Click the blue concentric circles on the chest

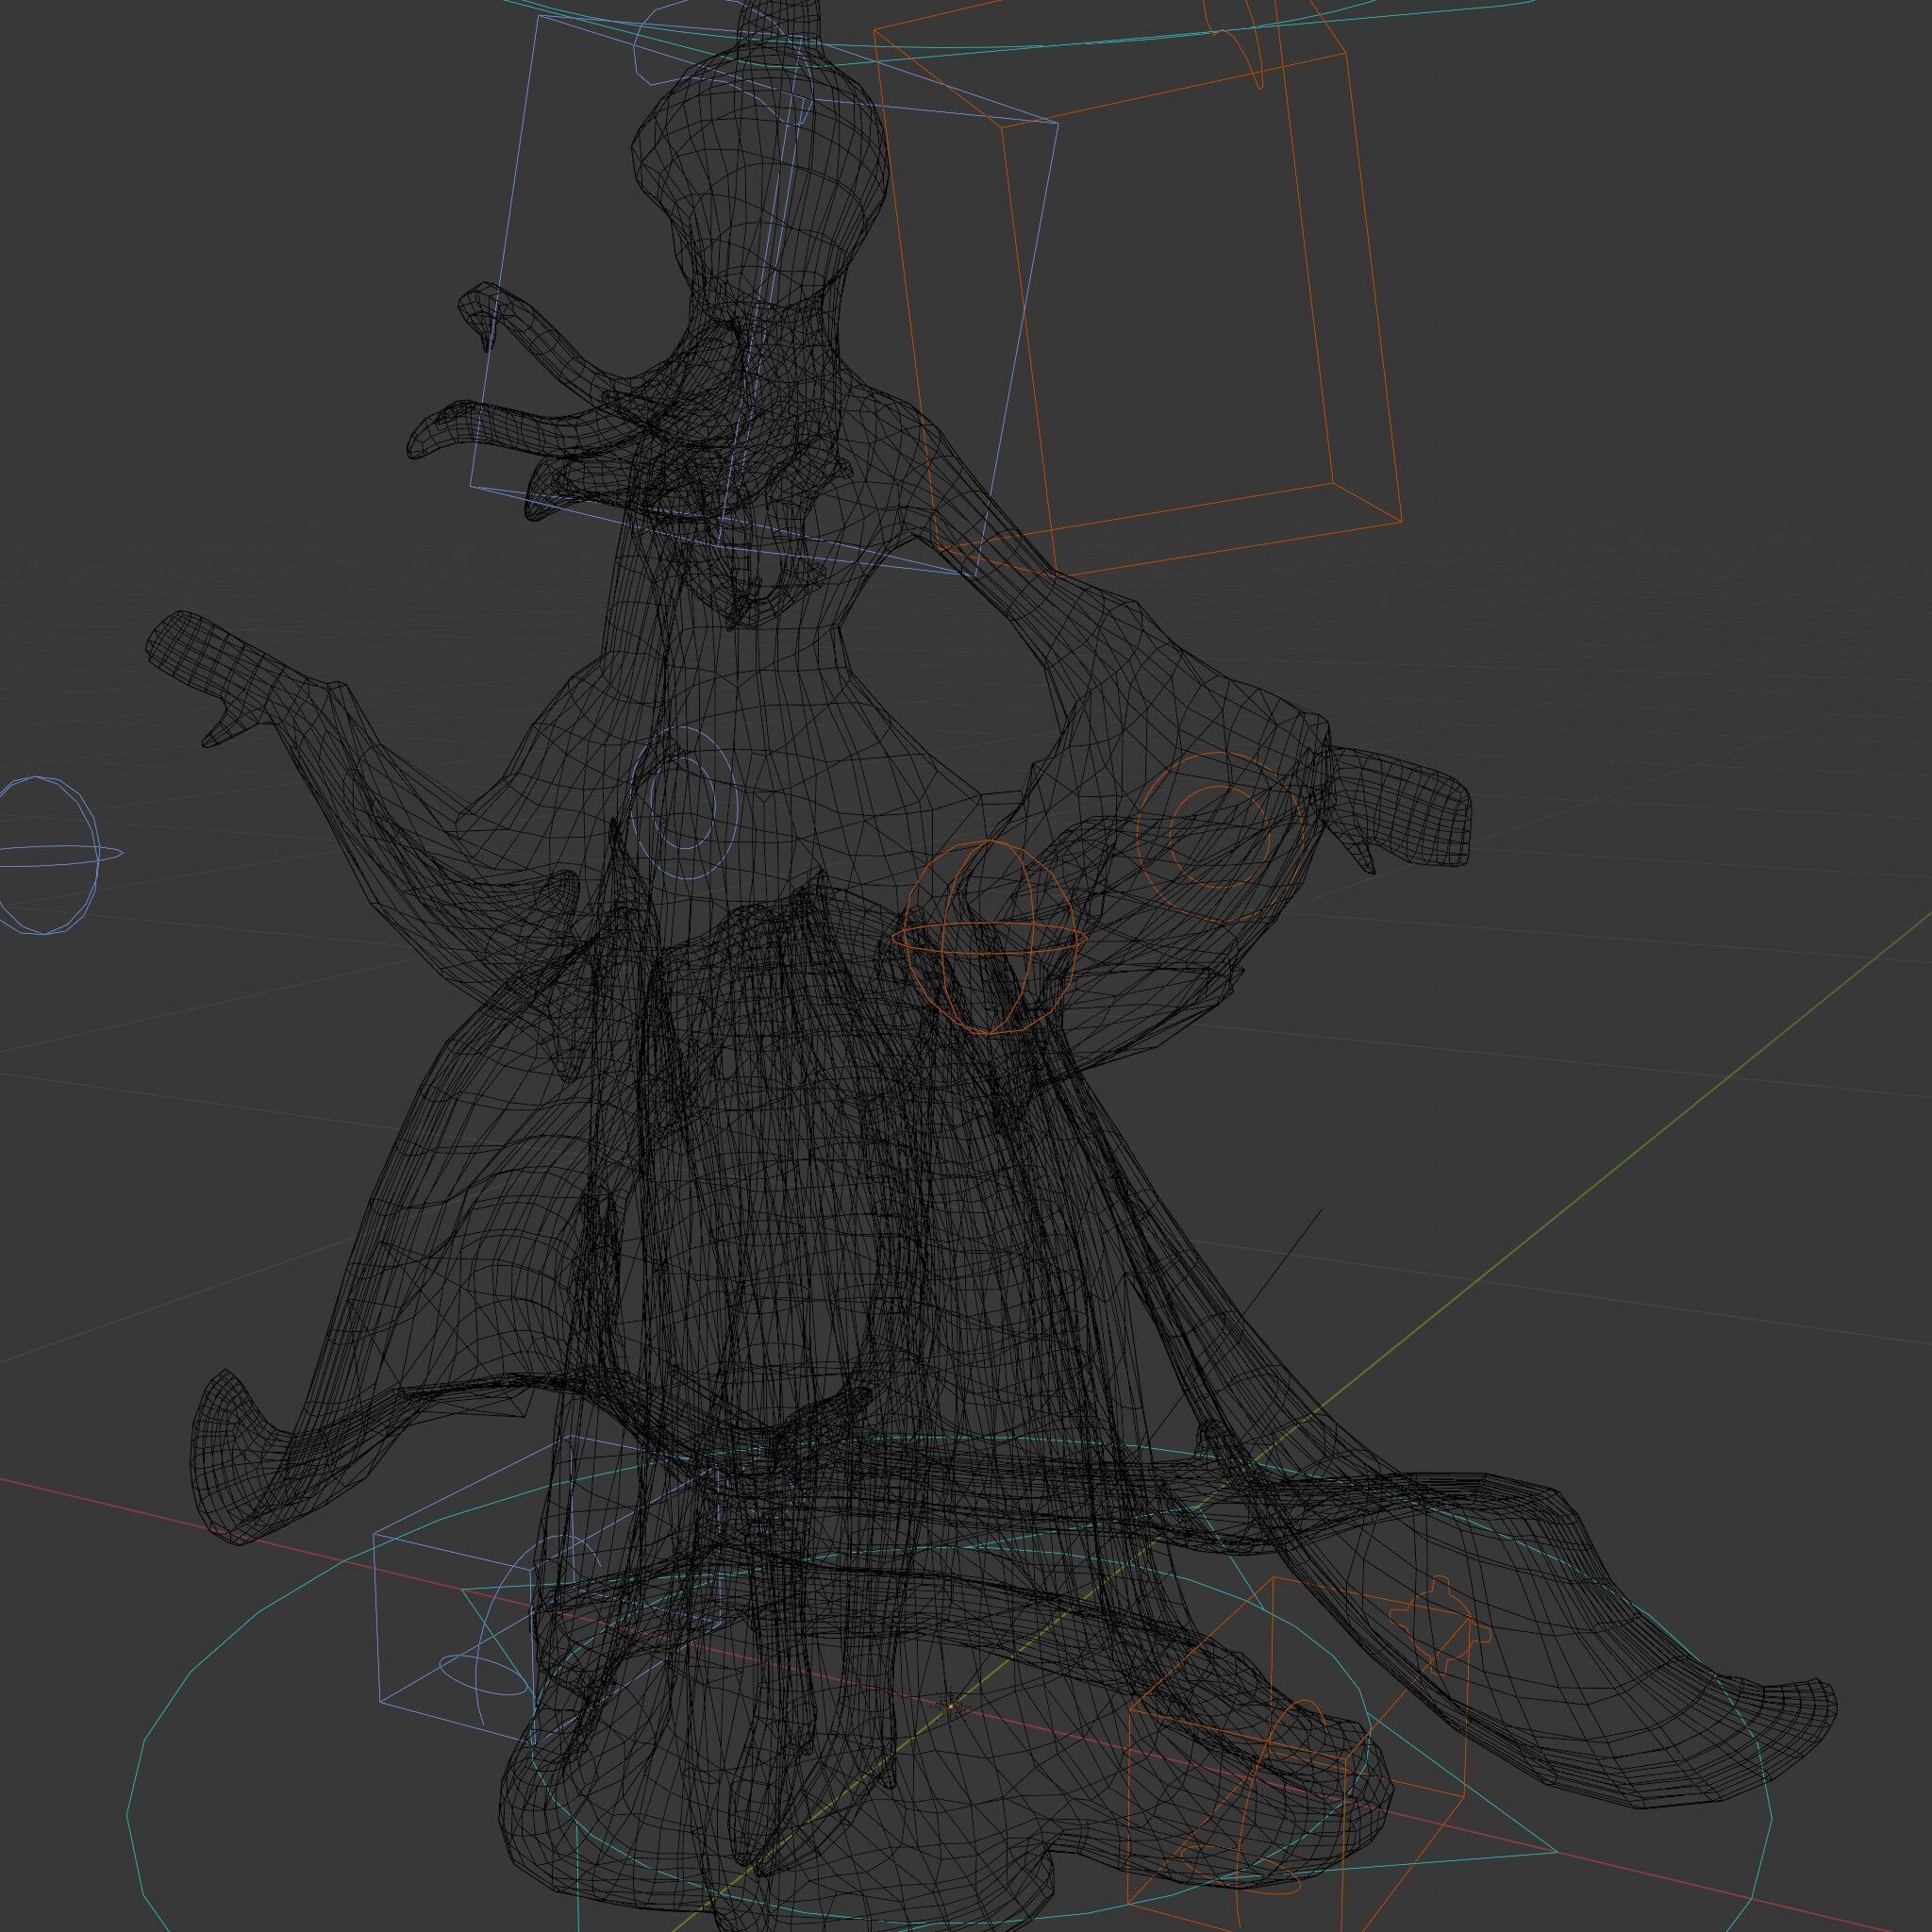pos(683,804)
